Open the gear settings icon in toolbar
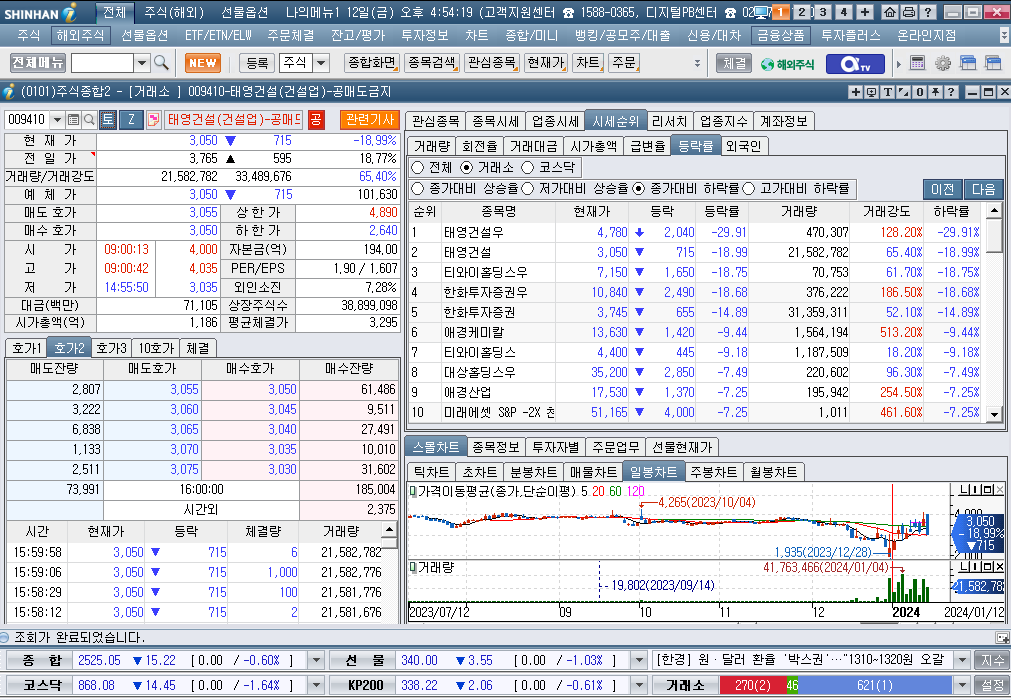 [x=943, y=63]
